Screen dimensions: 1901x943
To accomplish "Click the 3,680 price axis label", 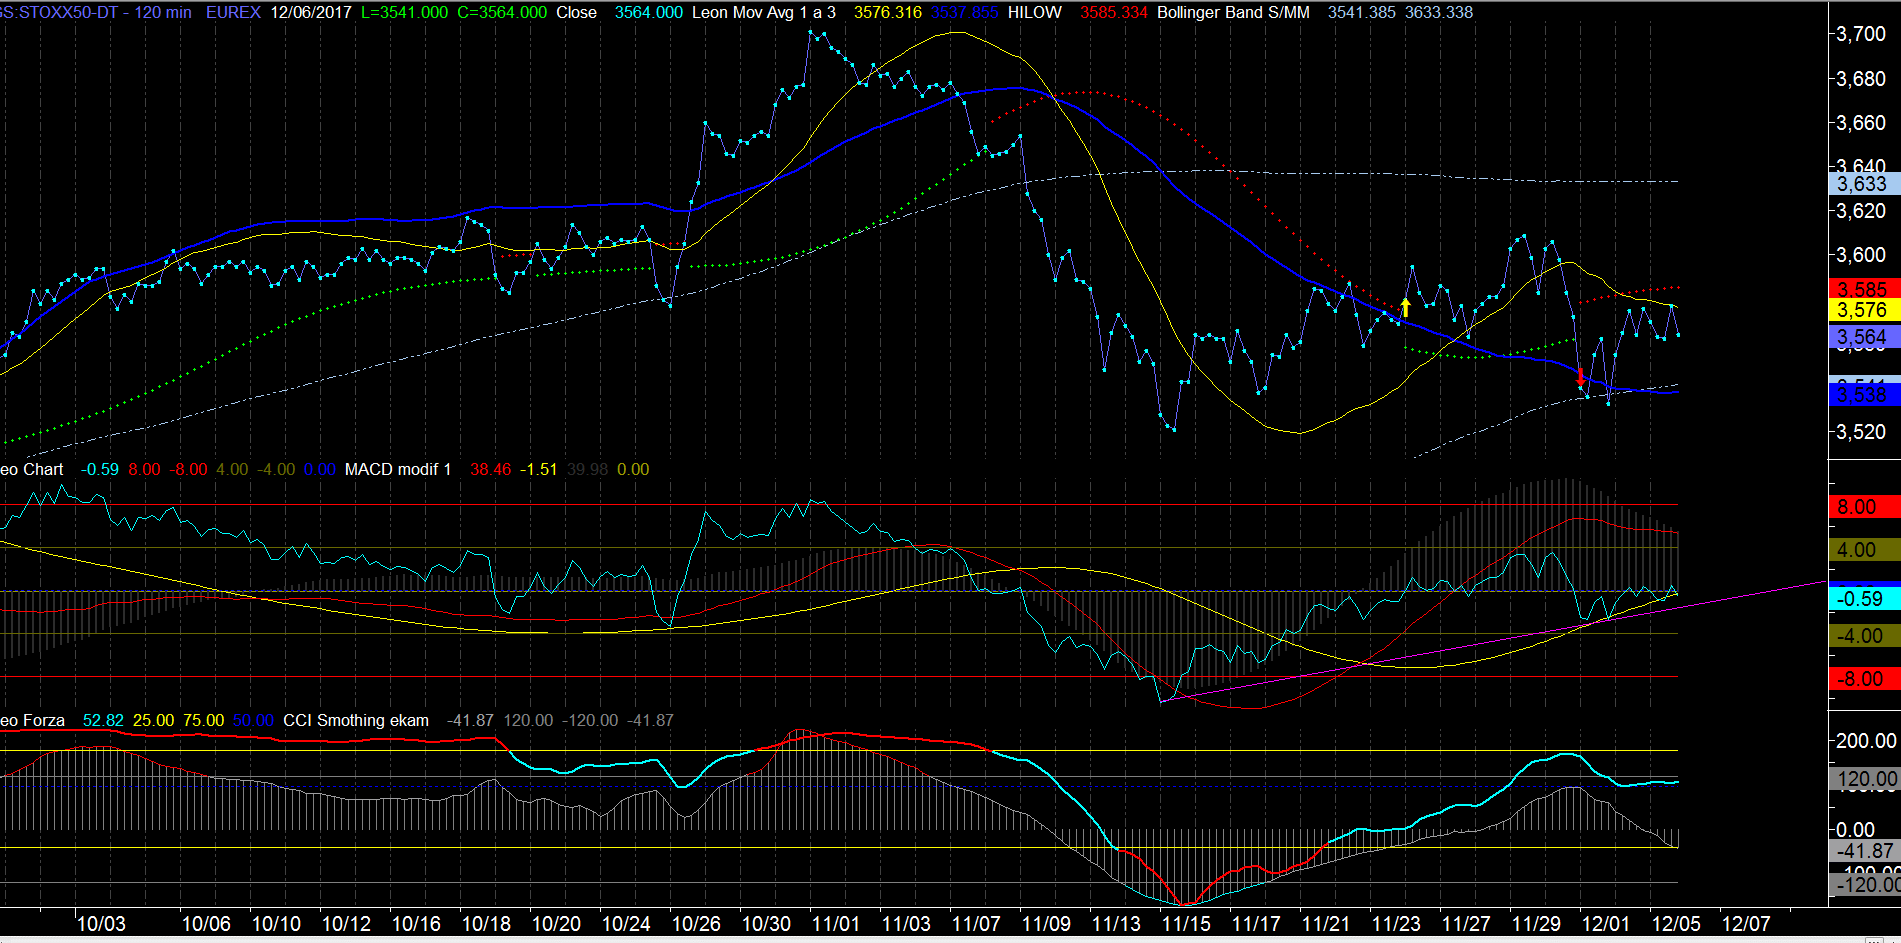I will (1861, 78).
